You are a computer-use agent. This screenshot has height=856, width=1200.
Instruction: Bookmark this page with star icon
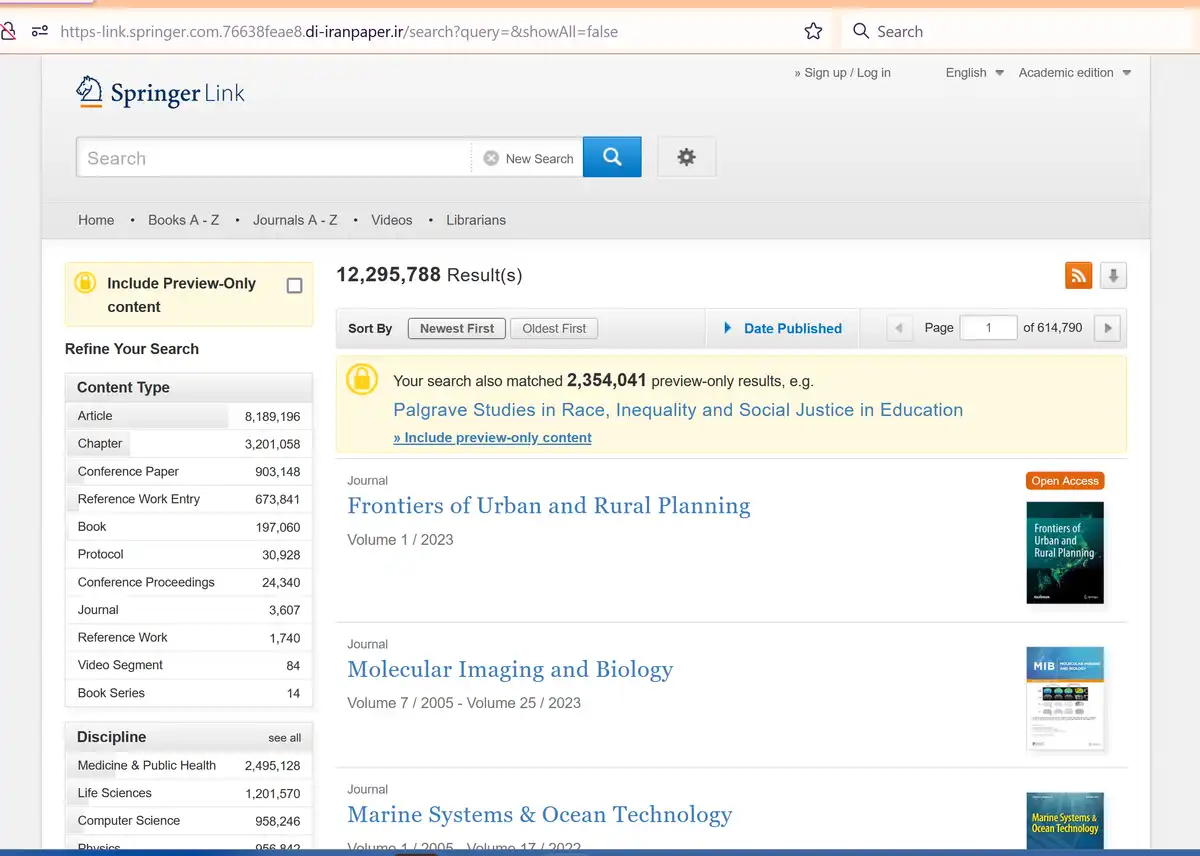click(813, 31)
